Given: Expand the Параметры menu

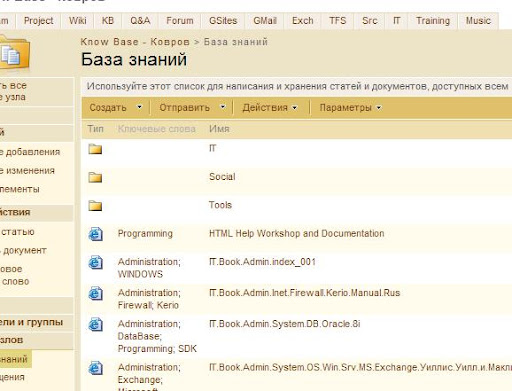Looking at the screenshot, I should [351, 108].
